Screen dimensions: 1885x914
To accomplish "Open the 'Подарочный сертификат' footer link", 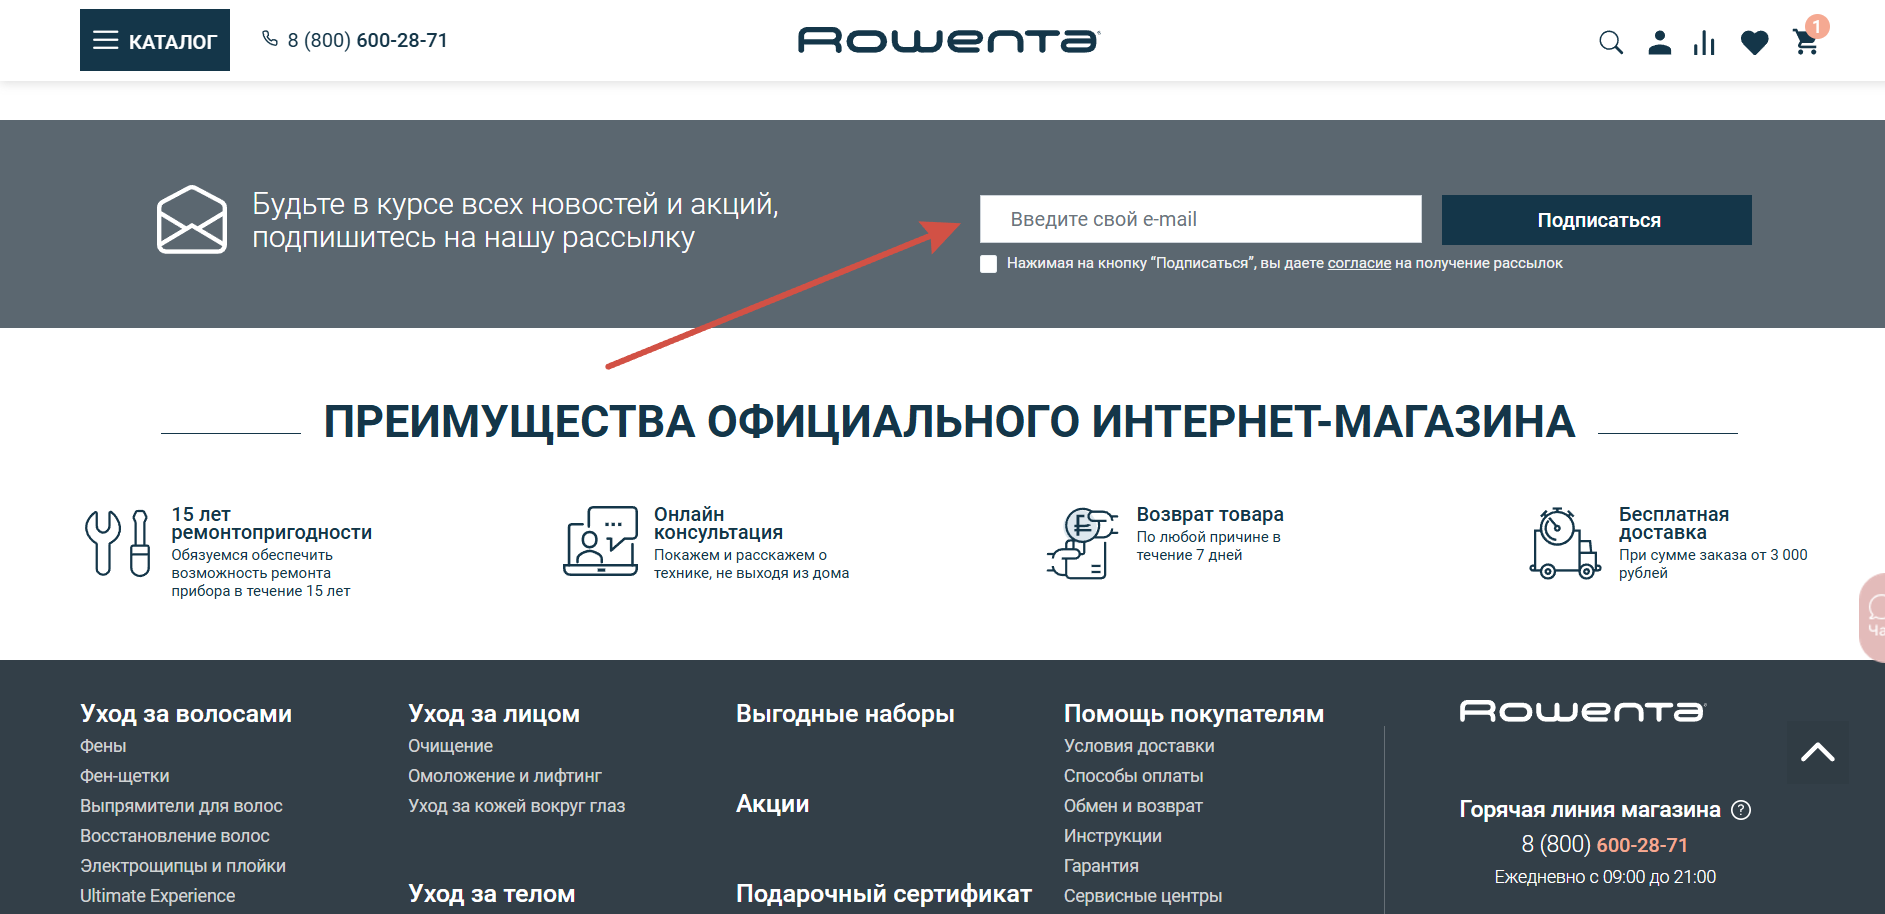I will [x=884, y=894].
